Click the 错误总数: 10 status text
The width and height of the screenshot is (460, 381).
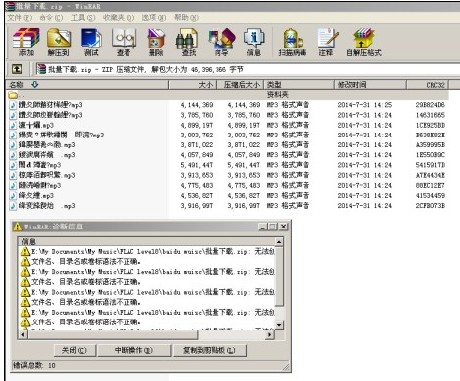[x=34, y=365]
